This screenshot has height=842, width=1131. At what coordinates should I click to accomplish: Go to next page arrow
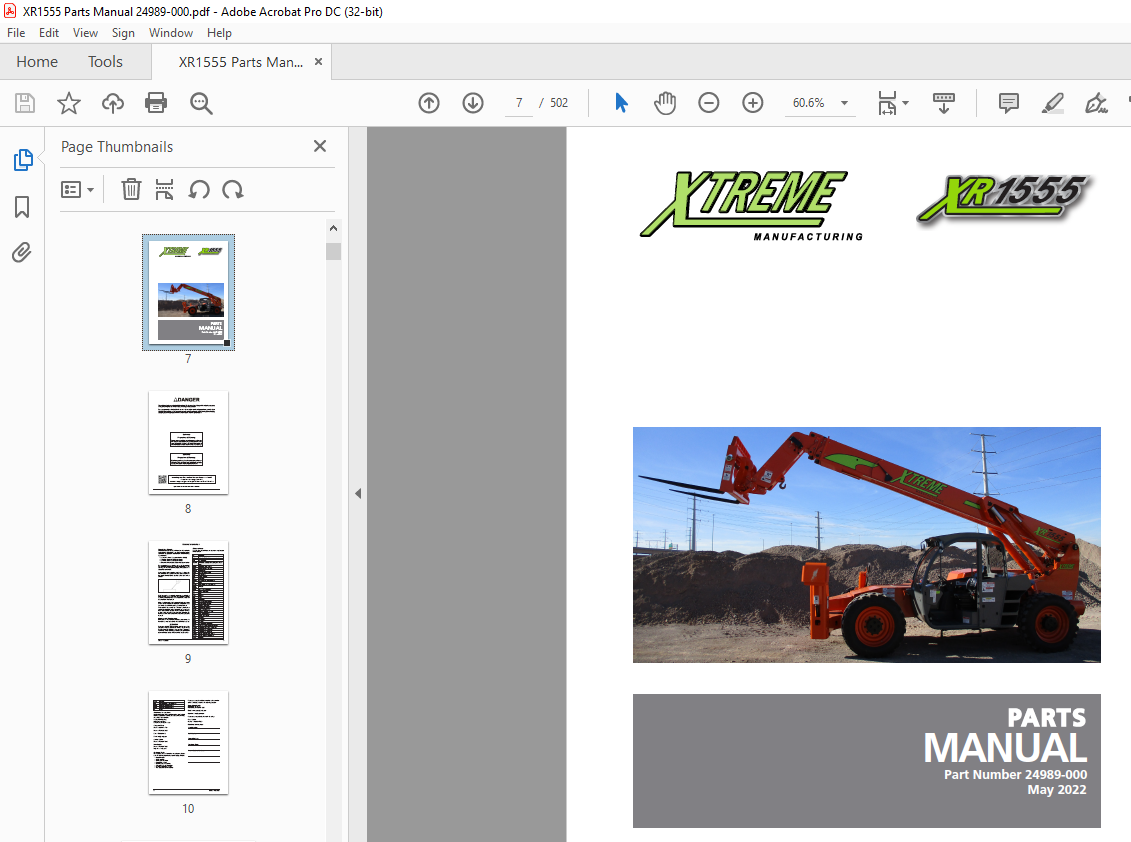[472, 103]
